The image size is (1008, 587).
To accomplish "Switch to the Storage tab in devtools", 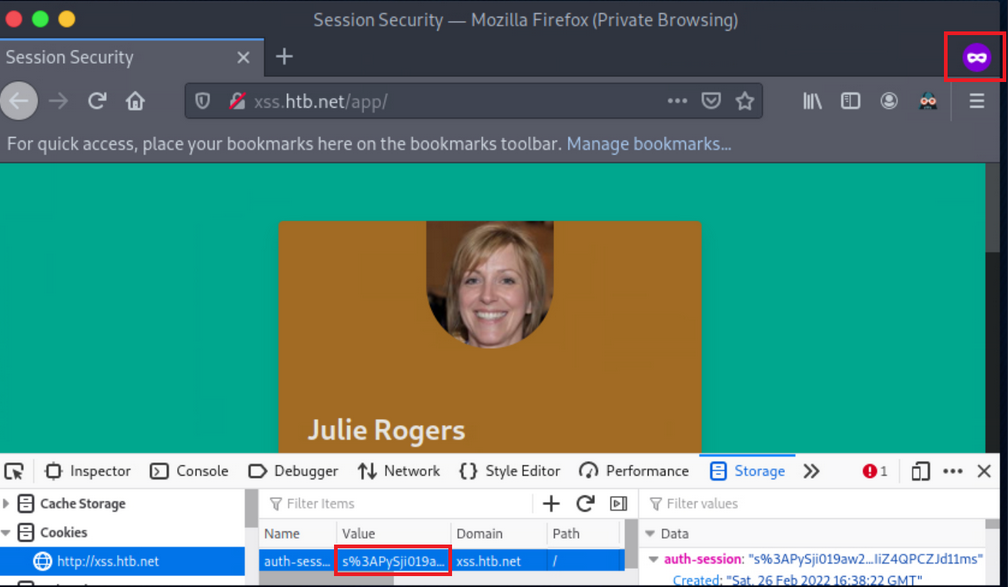I will click(747, 470).
